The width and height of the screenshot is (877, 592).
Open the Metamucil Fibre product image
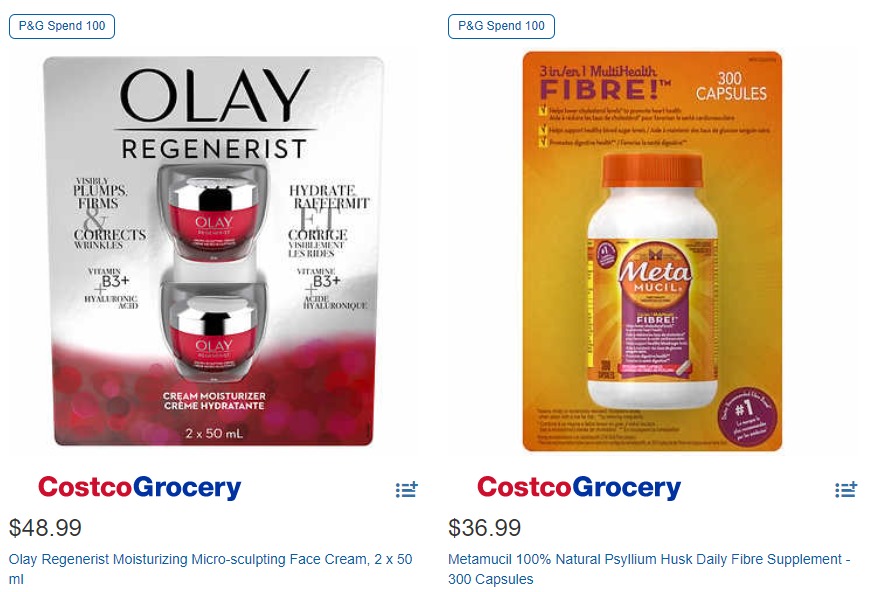pyautogui.click(x=652, y=251)
